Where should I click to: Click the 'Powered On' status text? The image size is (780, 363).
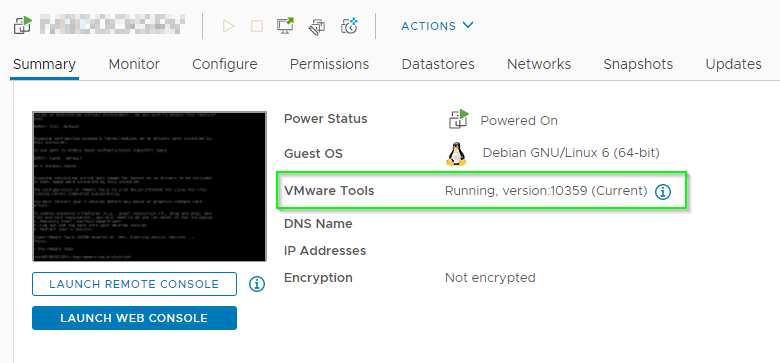[x=519, y=121]
